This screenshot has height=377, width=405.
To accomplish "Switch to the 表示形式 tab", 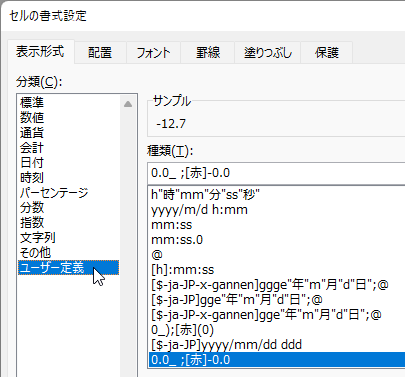I will point(41,52).
